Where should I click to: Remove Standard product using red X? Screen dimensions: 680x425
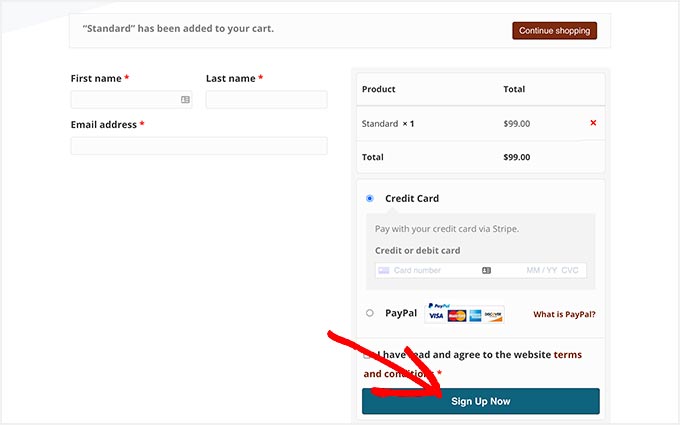(x=593, y=123)
